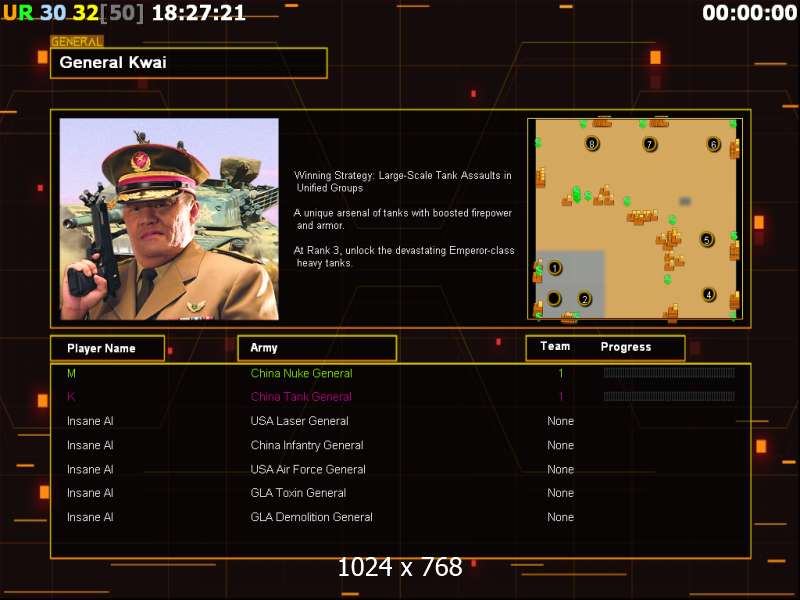Click team None in China Infantry General row

(x=561, y=445)
